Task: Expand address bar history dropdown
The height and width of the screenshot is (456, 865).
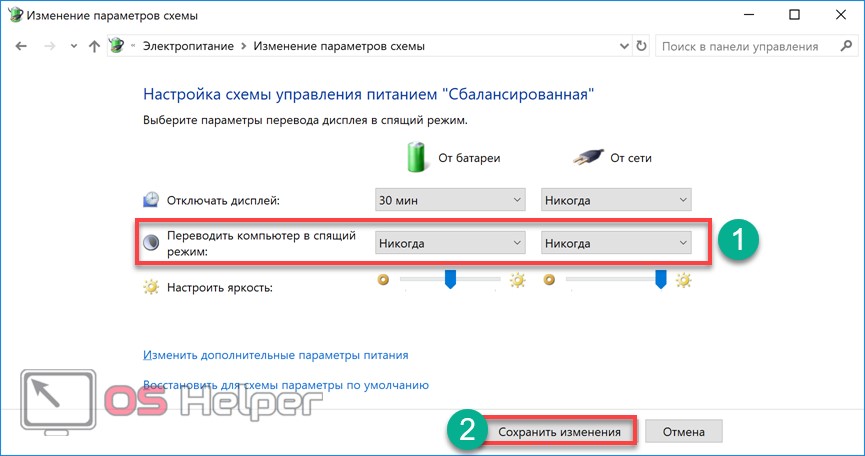Action: (x=624, y=46)
